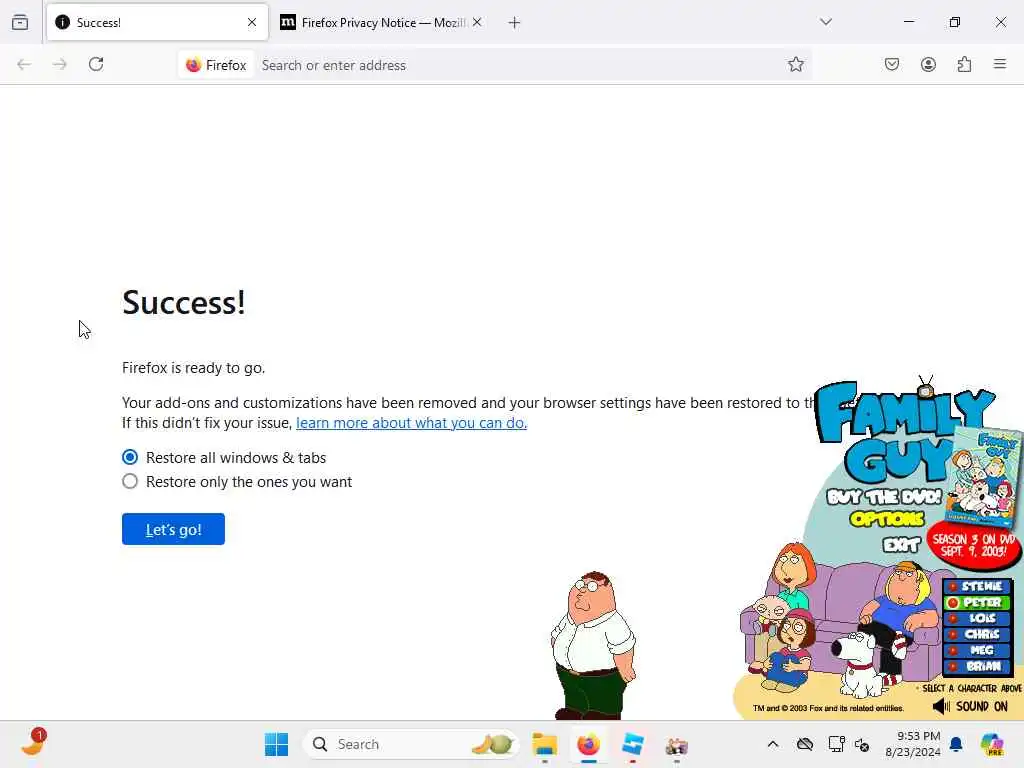Open the Extensions panel
Screen dimensions: 1024x768
pyautogui.click(x=964, y=64)
